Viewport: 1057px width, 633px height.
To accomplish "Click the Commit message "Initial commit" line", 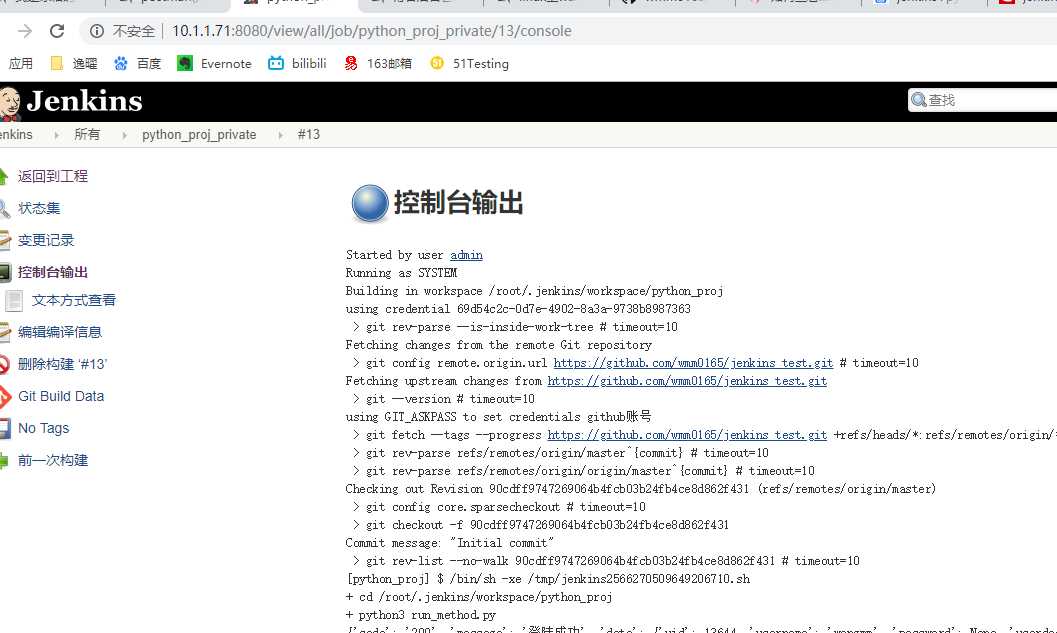I will click(450, 543).
